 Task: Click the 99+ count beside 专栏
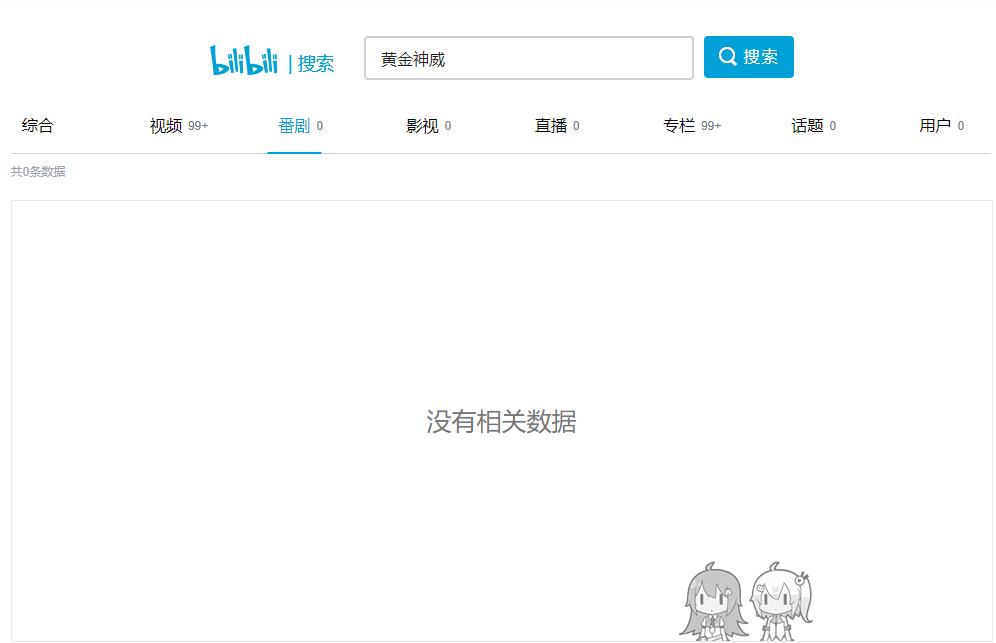[711, 126]
